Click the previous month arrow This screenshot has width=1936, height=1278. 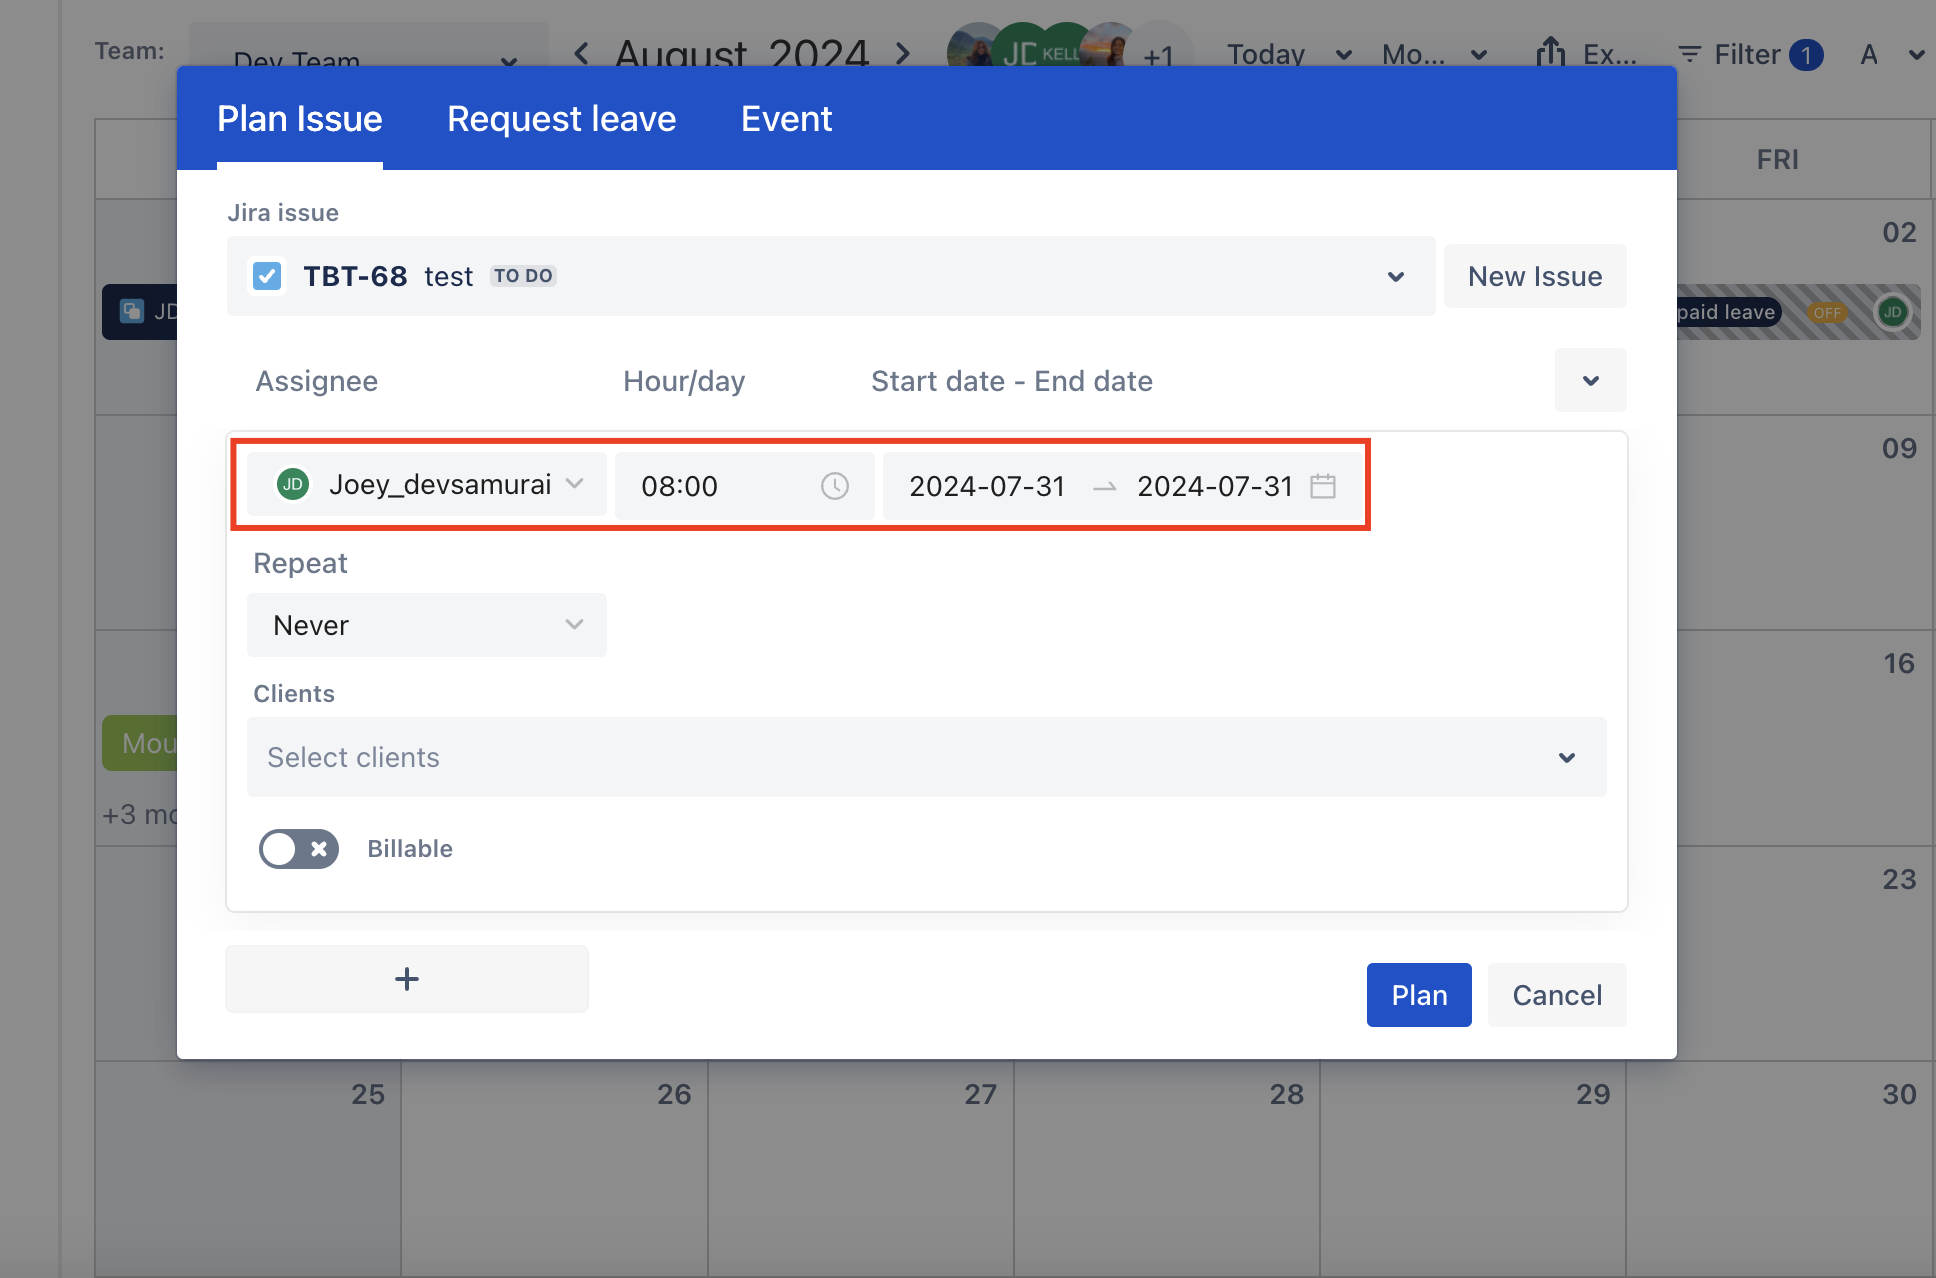click(581, 54)
